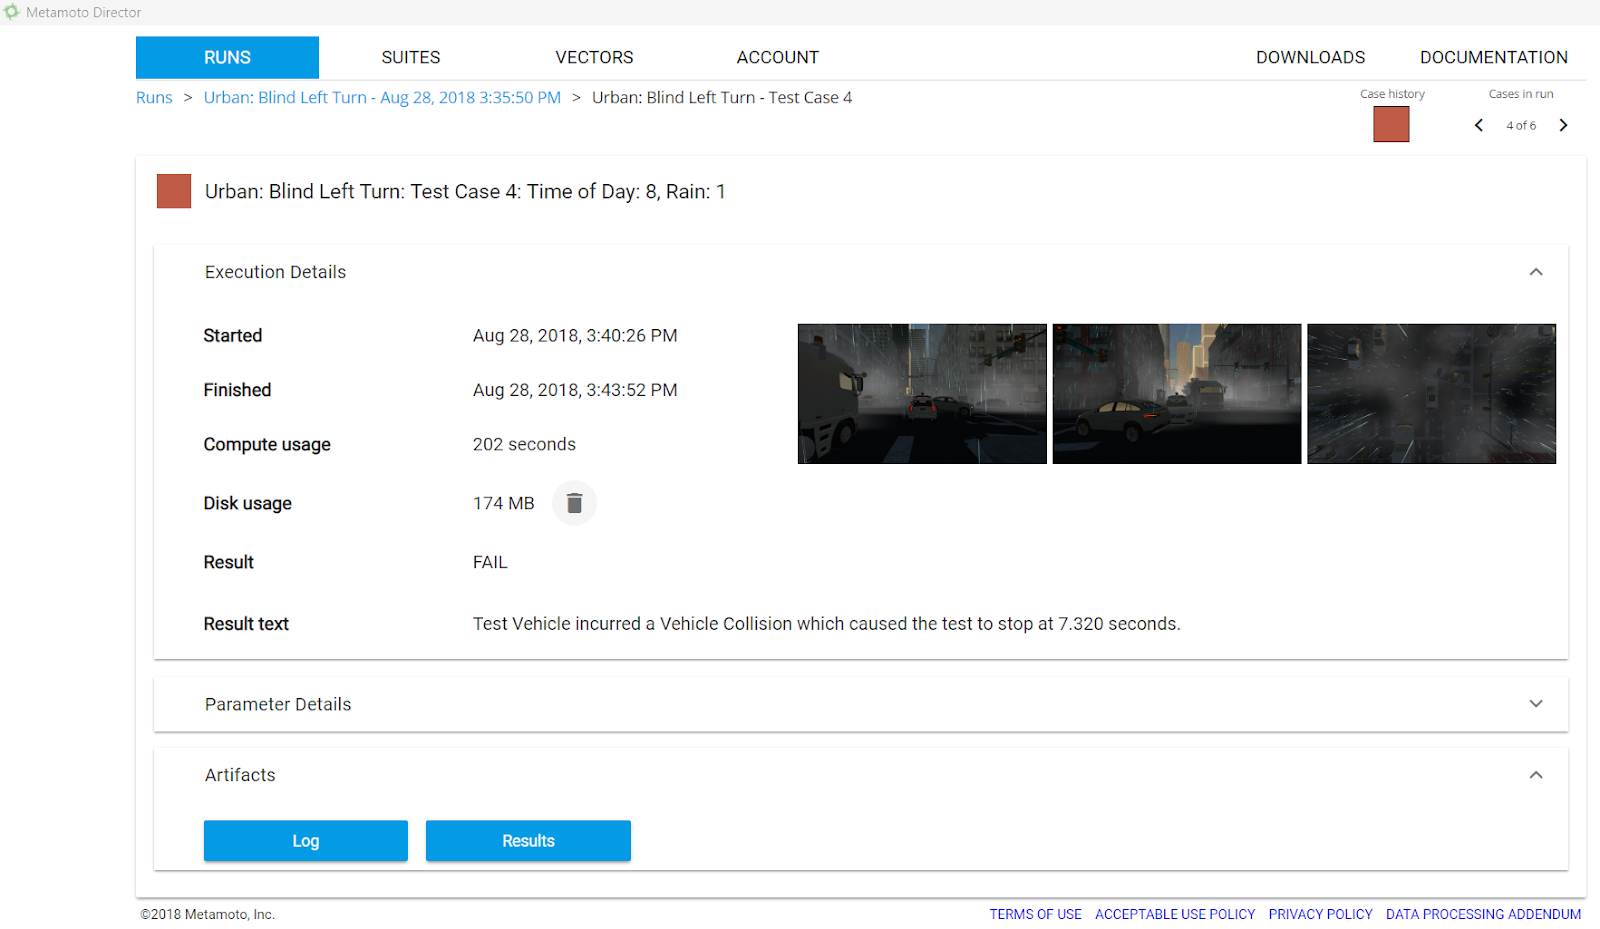Click the 174 MB disk usage value
The height and width of the screenshot is (929, 1600).
pyautogui.click(x=504, y=503)
